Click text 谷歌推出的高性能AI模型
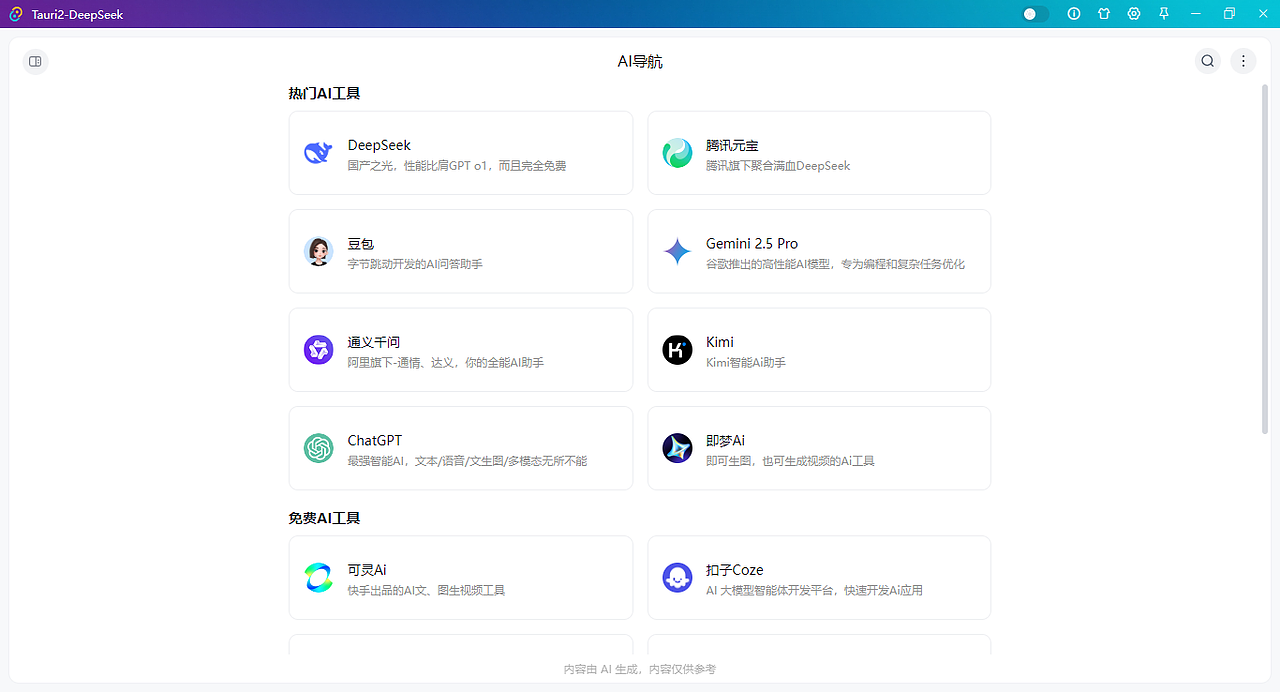The width and height of the screenshot is (1280, 692). tap(770, 264)
